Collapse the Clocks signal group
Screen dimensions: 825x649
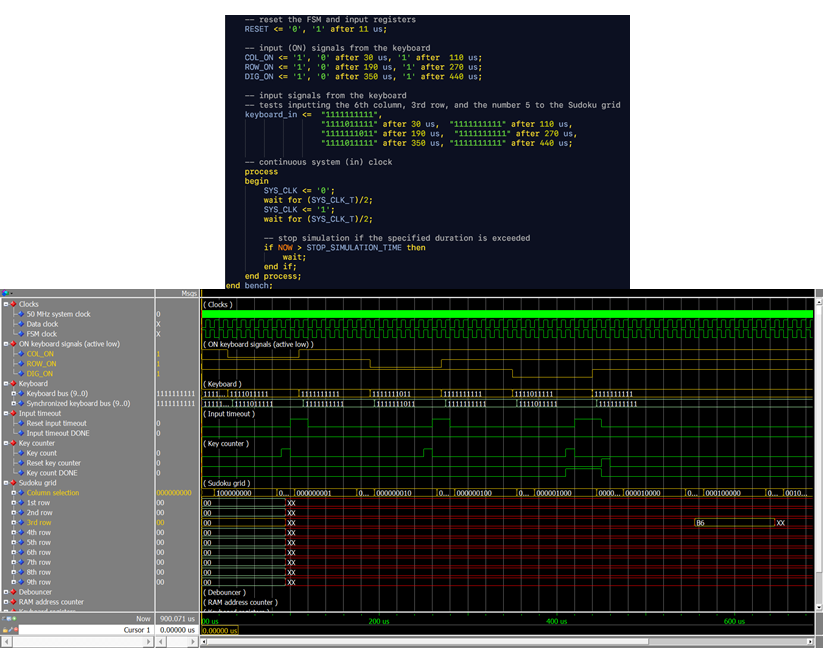6,304
